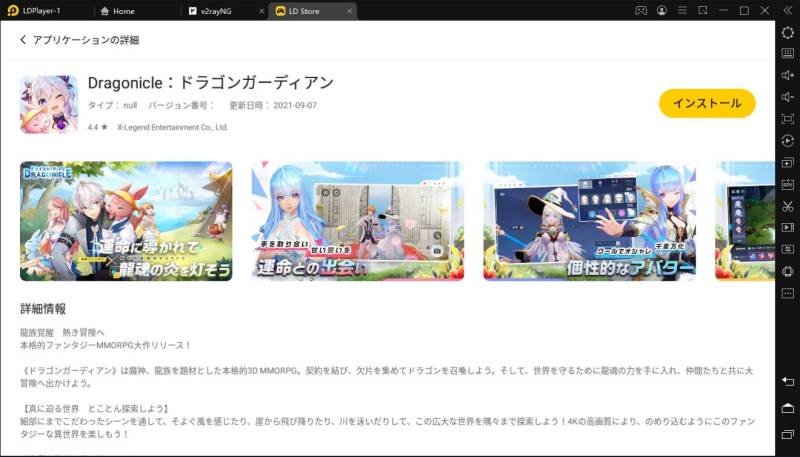
Task: Open multi-instance add window icon
Action: coord(788,163)
